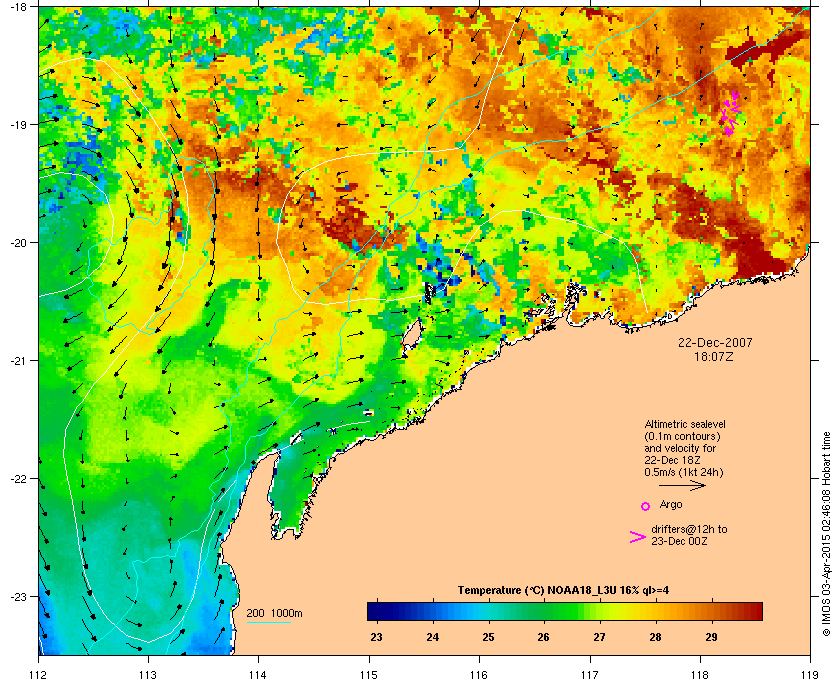This screenshot has width=840, height=680.
Task: Click the longitude axis label 113
Action: pyautogui.click(x=148, y=674)
